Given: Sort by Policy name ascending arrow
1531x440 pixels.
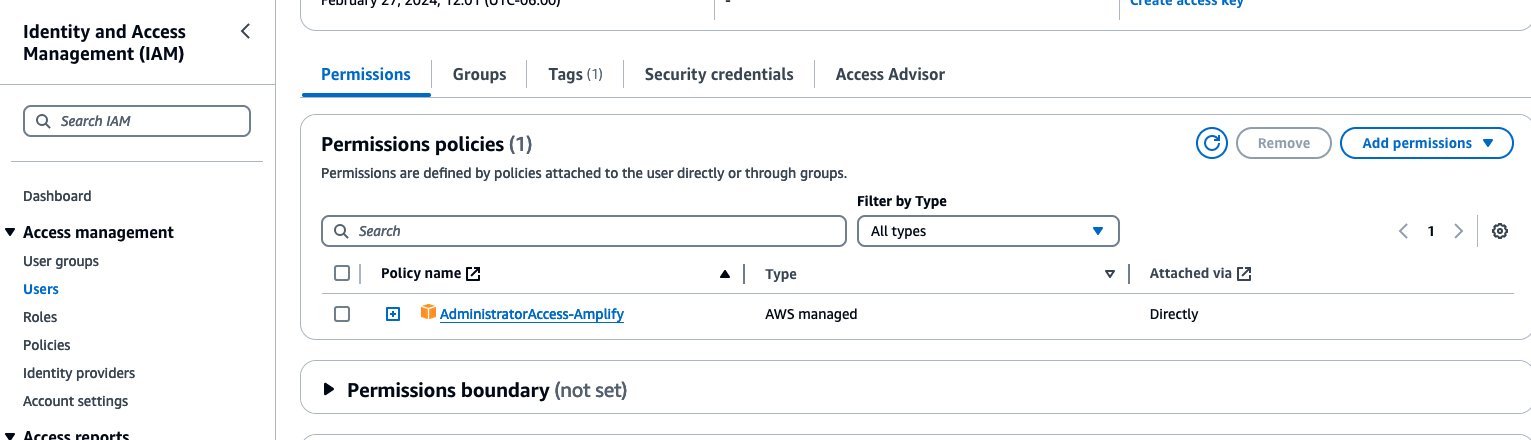Looking at the screenshot, I should (x=725, y=274).
